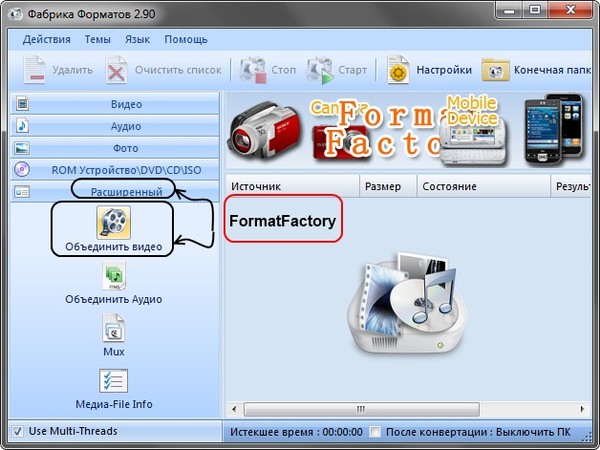Viewport: 600px width, 450px height.
Task: Click the disc icon of ROM Устройство
Action: (22, 170)
